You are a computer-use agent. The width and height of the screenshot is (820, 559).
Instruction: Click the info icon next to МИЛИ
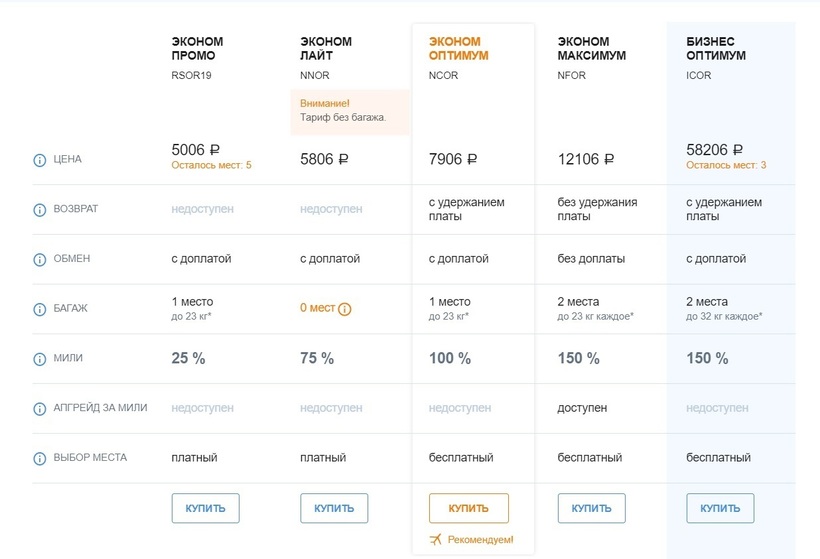tap(40, 359)
